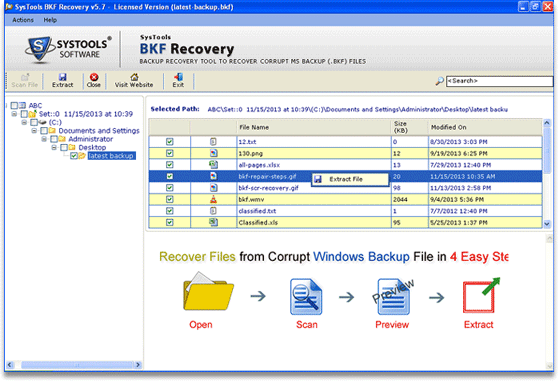Click the Scan document illustration
The image size is (558, 381).
click(x=306, y=296)
